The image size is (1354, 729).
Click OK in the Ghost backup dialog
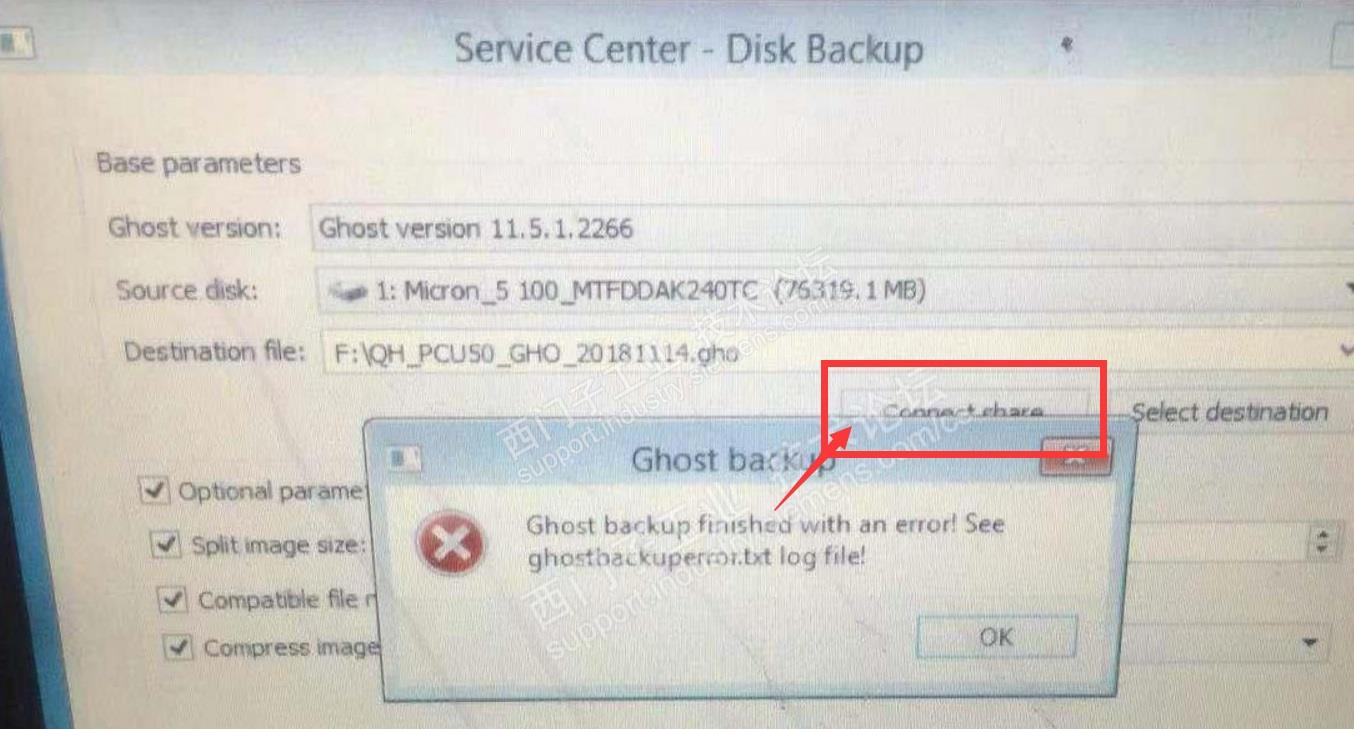click(x=996, y=637)
